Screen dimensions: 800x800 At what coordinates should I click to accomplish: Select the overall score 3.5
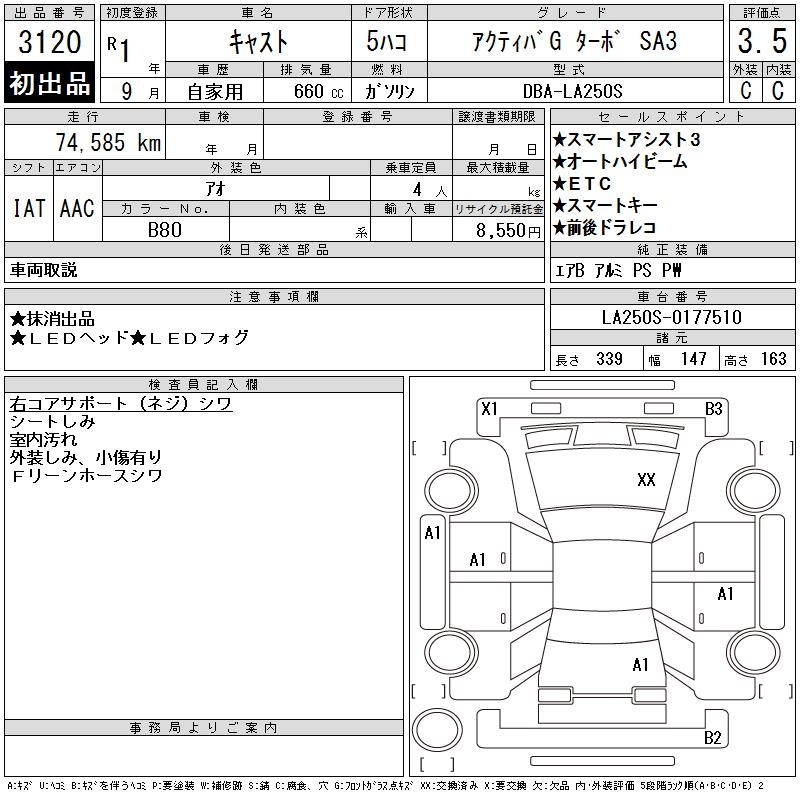[762, 41]
